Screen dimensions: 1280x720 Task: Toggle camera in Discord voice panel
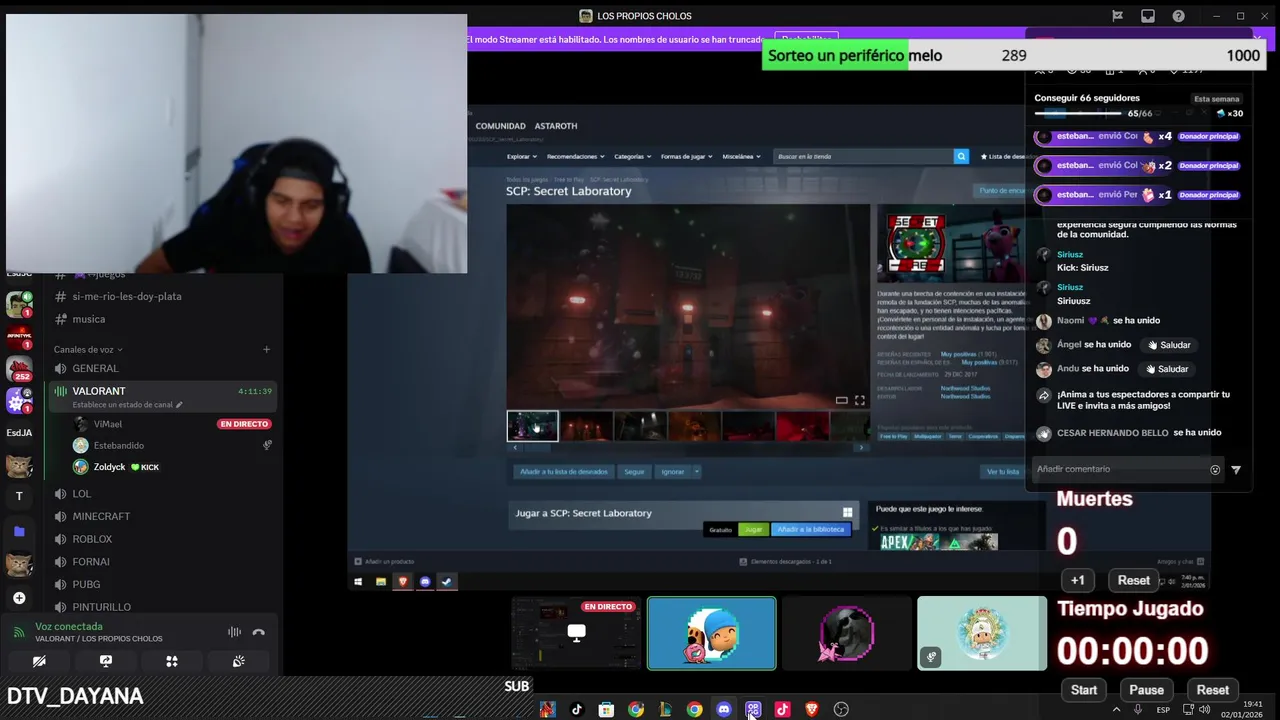point(39,661)
